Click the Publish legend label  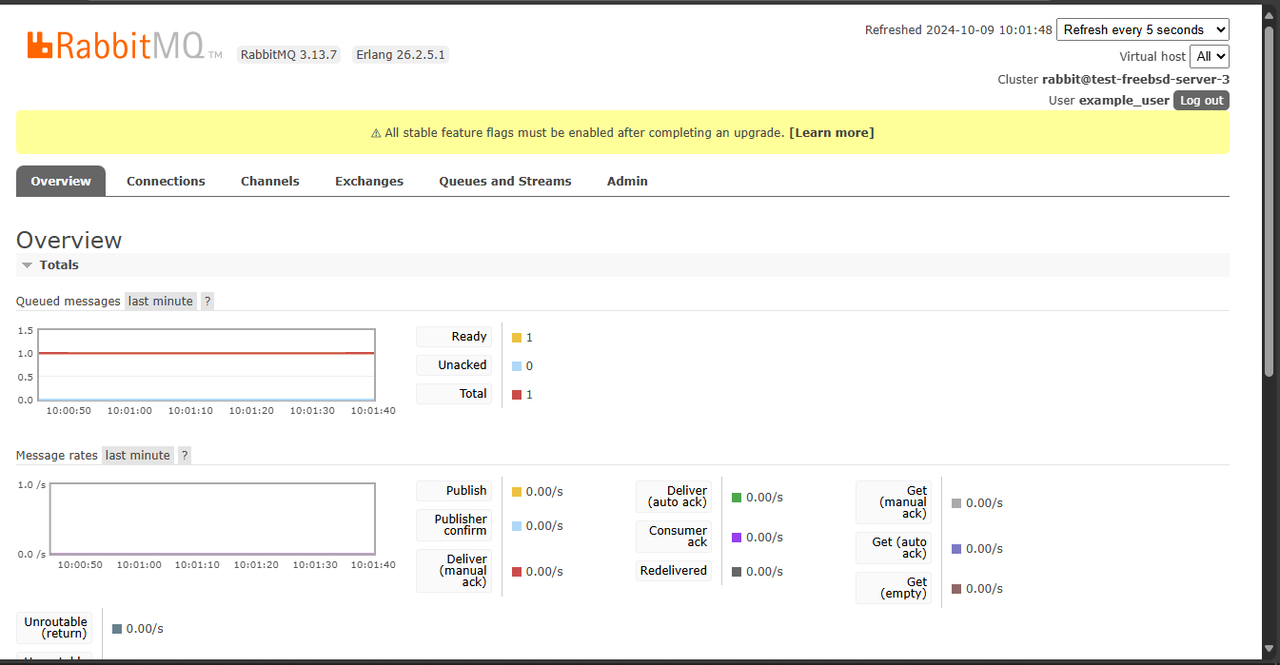pyautogui.click(x=454, y=491)
